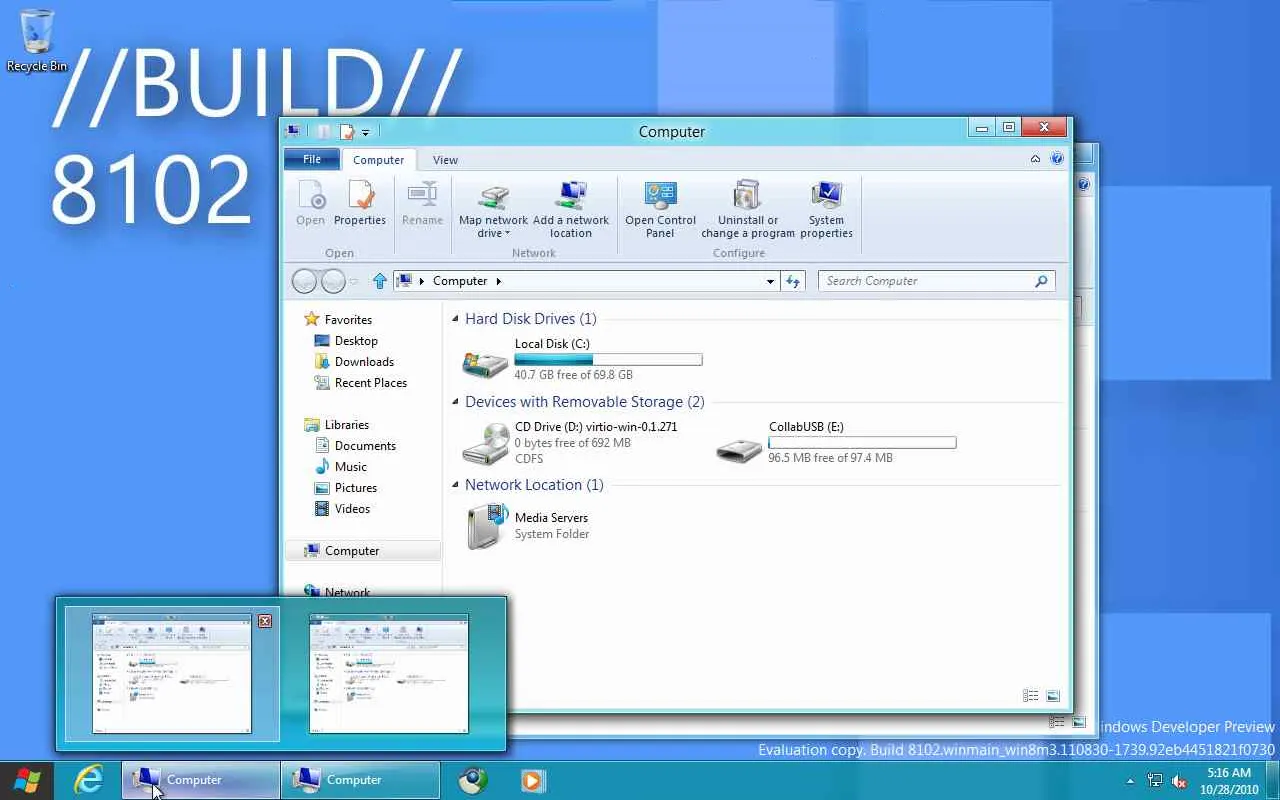Select the Media Servers icon
Screen dimensions: 1280x800
click(486, 526)
